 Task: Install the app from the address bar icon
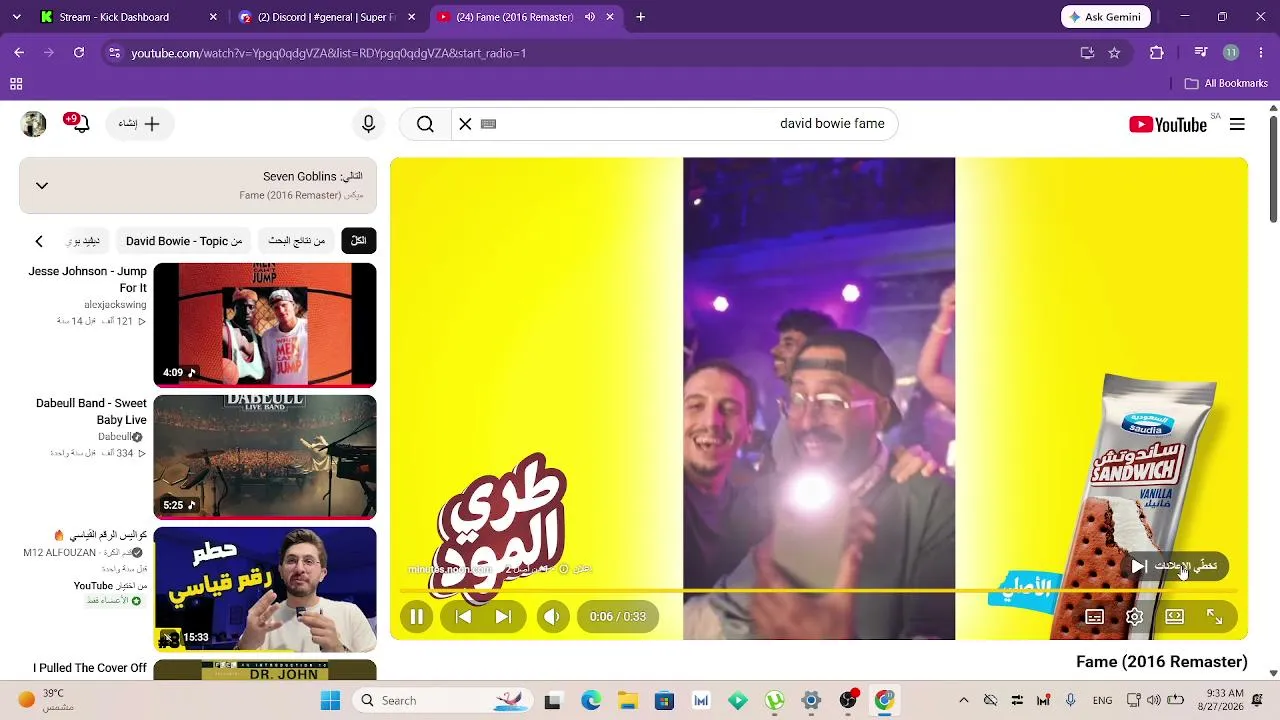click(1087, 53)
